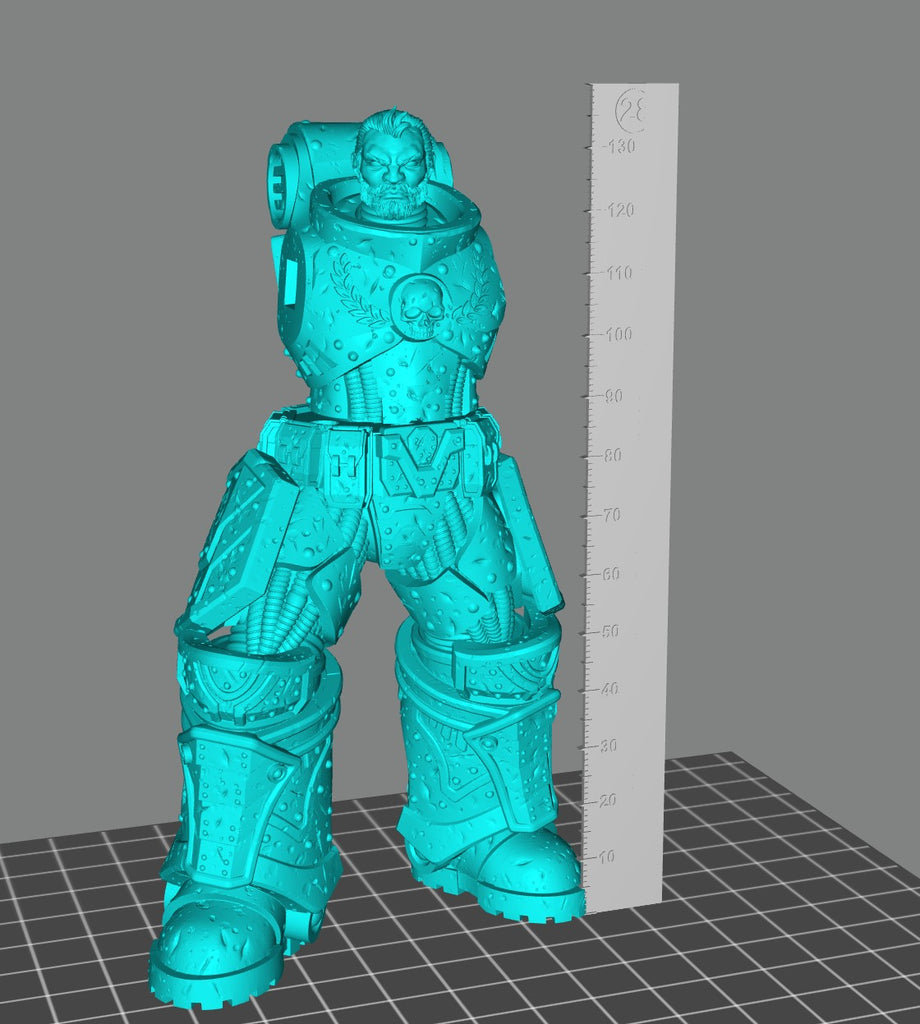
Task: Click the "120" mark on the ruler
Action: (x=620, y=210)
